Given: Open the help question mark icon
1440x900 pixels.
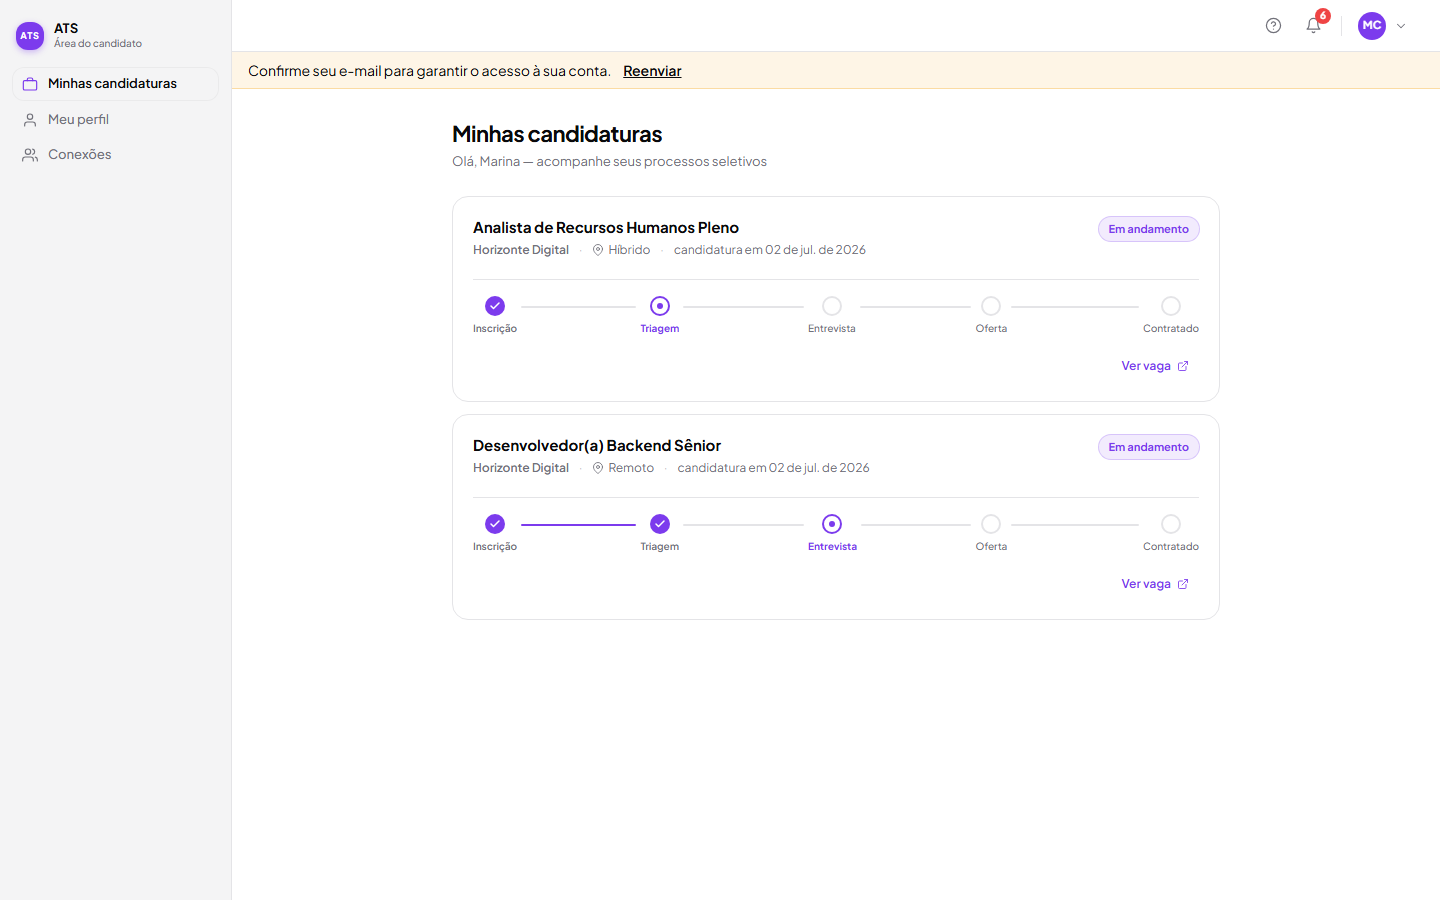Looking at the screenshot, I should [1273, 26].
